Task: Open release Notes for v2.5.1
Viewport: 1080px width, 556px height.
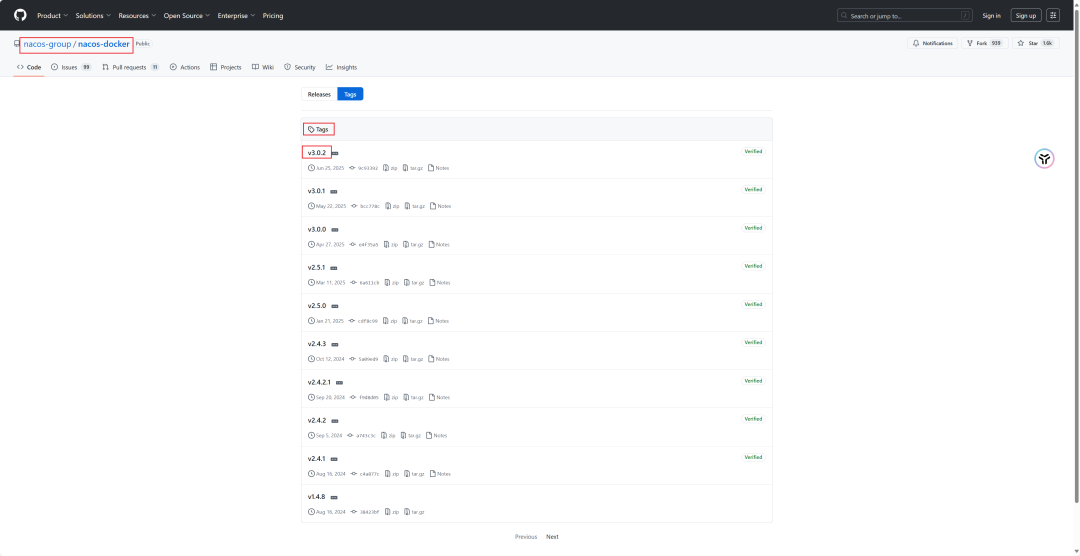Action: point(439,282)
